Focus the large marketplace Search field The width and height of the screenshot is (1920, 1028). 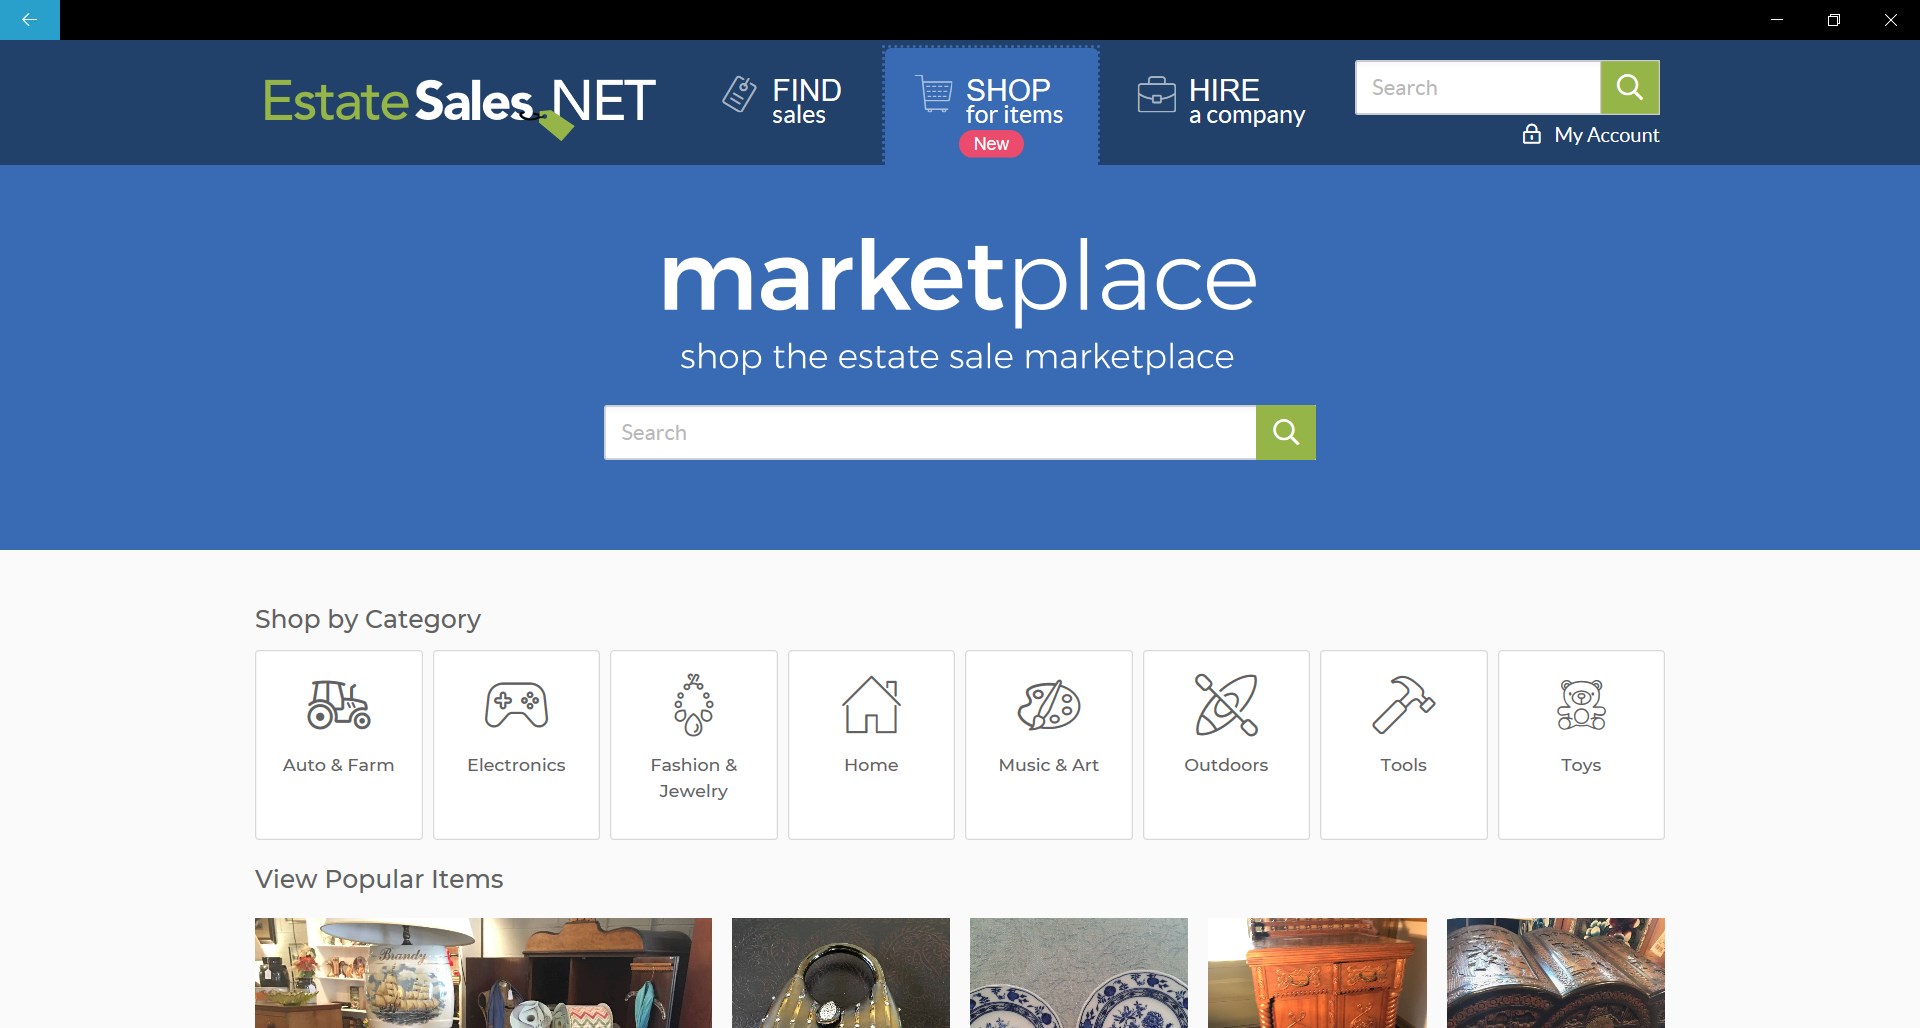click(930, 432)
